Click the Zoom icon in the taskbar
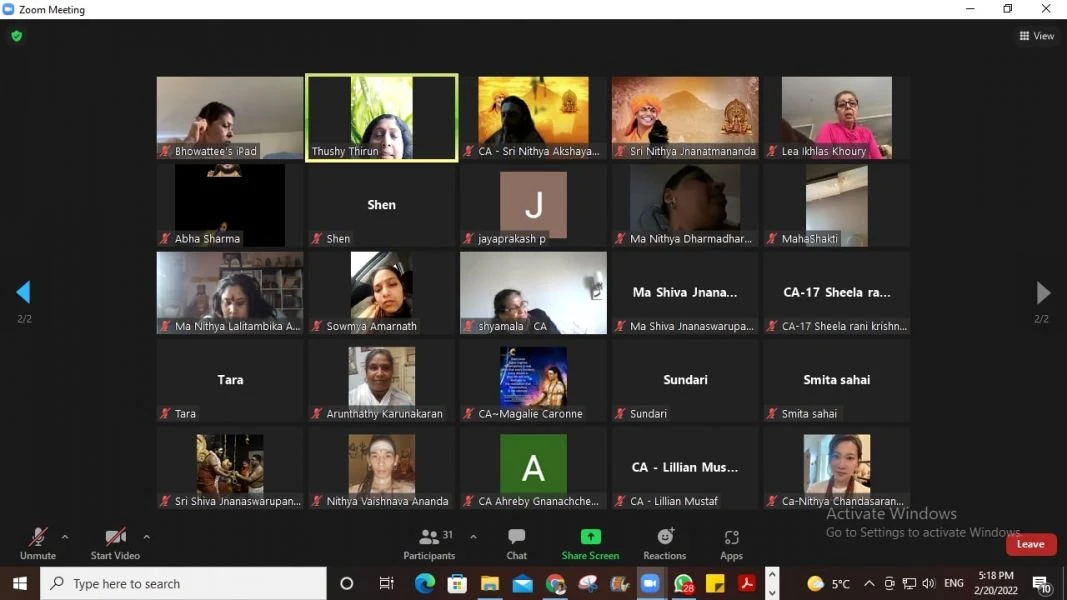Viewport: 1067px width, 600px height. [x=650, y=584]
